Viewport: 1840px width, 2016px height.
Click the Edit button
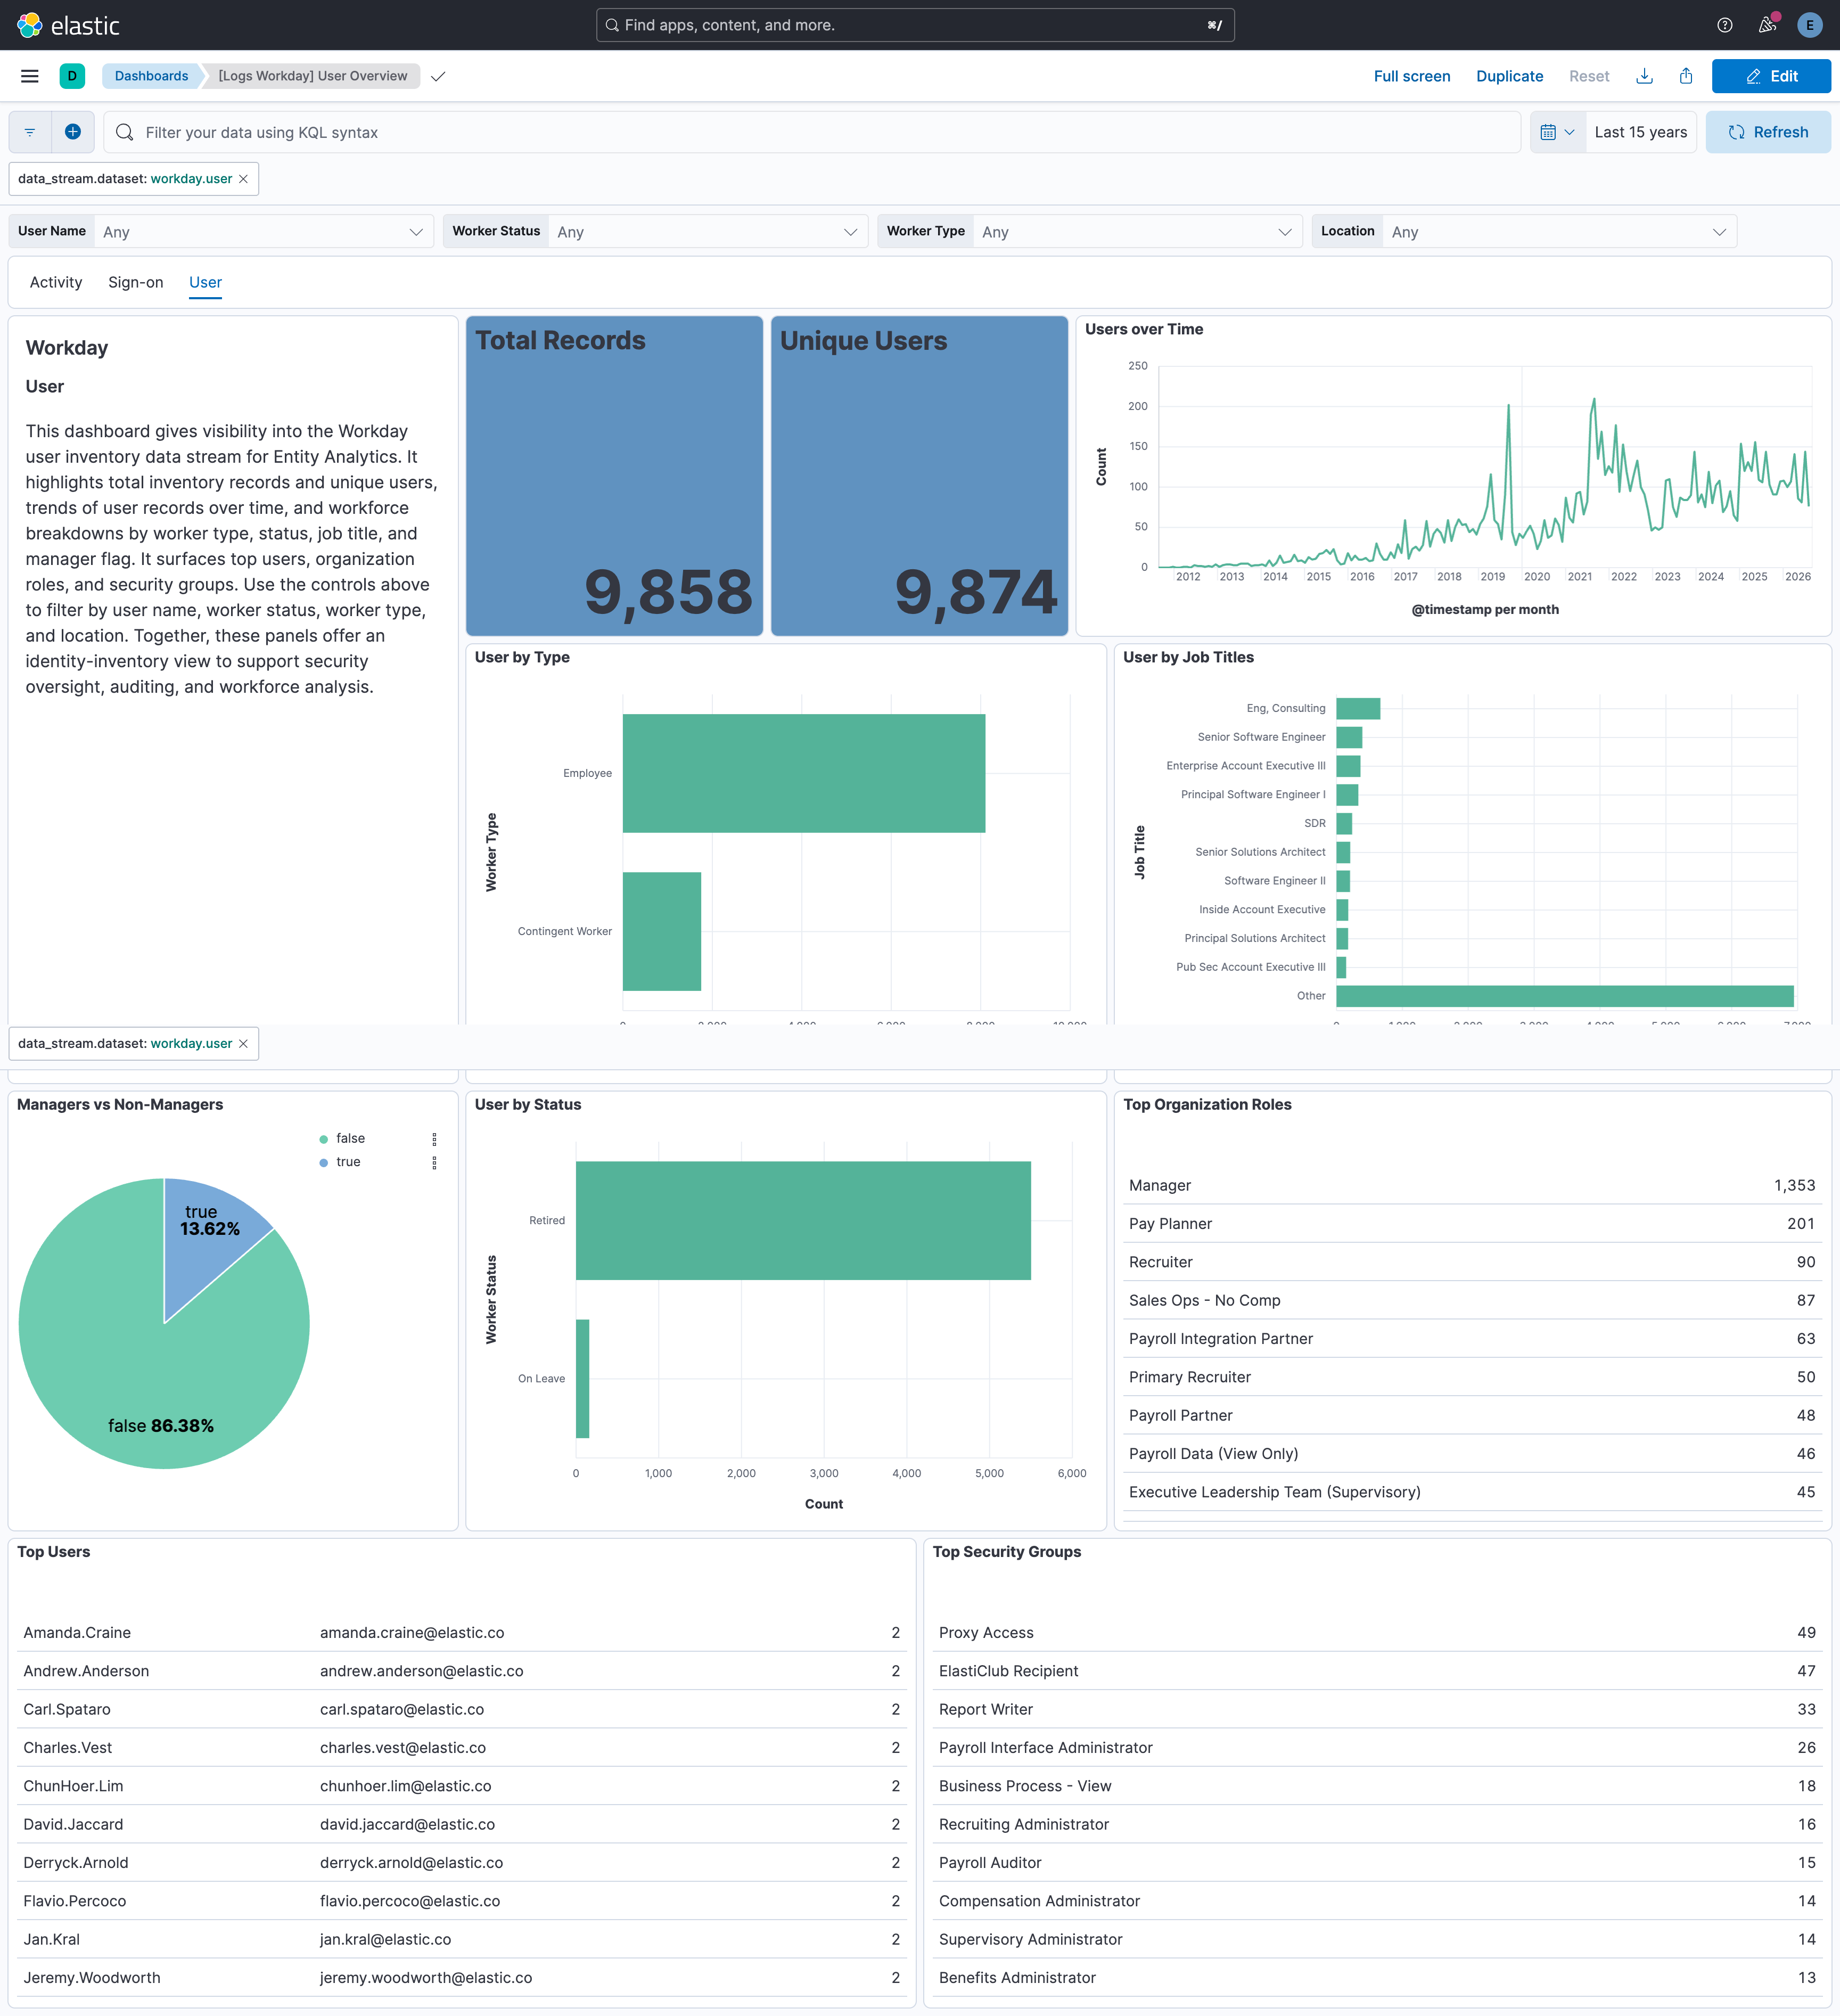[x=1771, y=76]
